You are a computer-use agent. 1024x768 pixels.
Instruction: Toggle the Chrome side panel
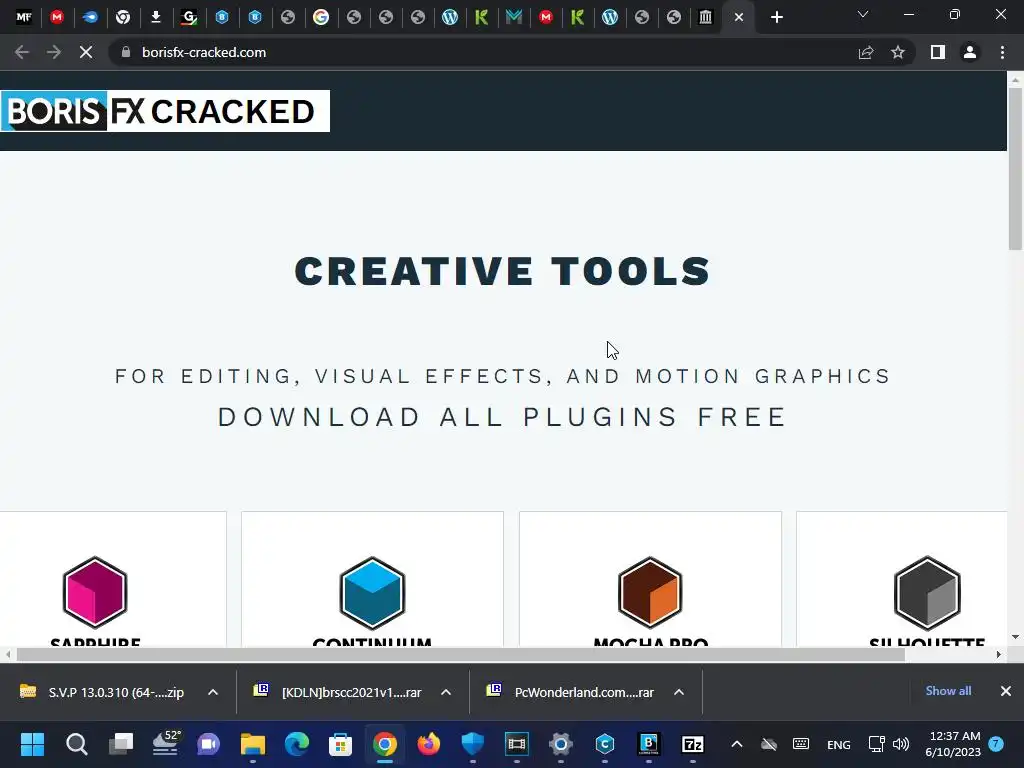938,52
